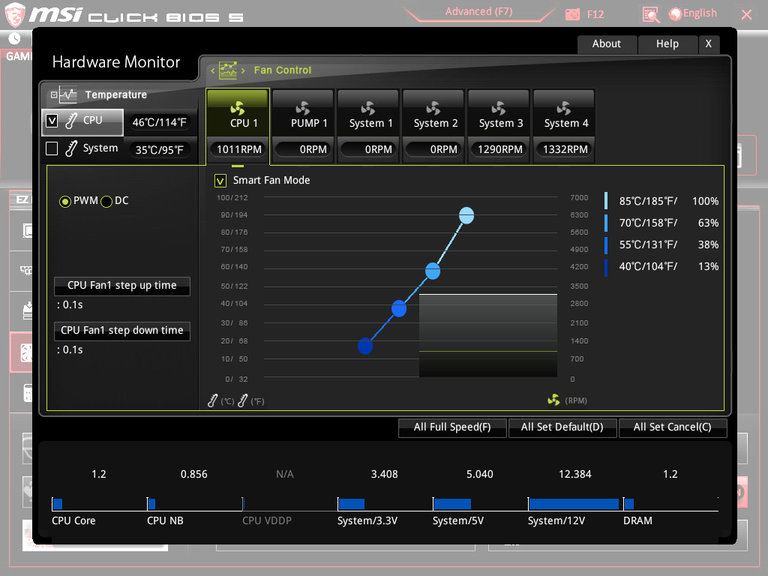
Task: Click the screenshot camera F12 icon
Action: pos(572,14)
